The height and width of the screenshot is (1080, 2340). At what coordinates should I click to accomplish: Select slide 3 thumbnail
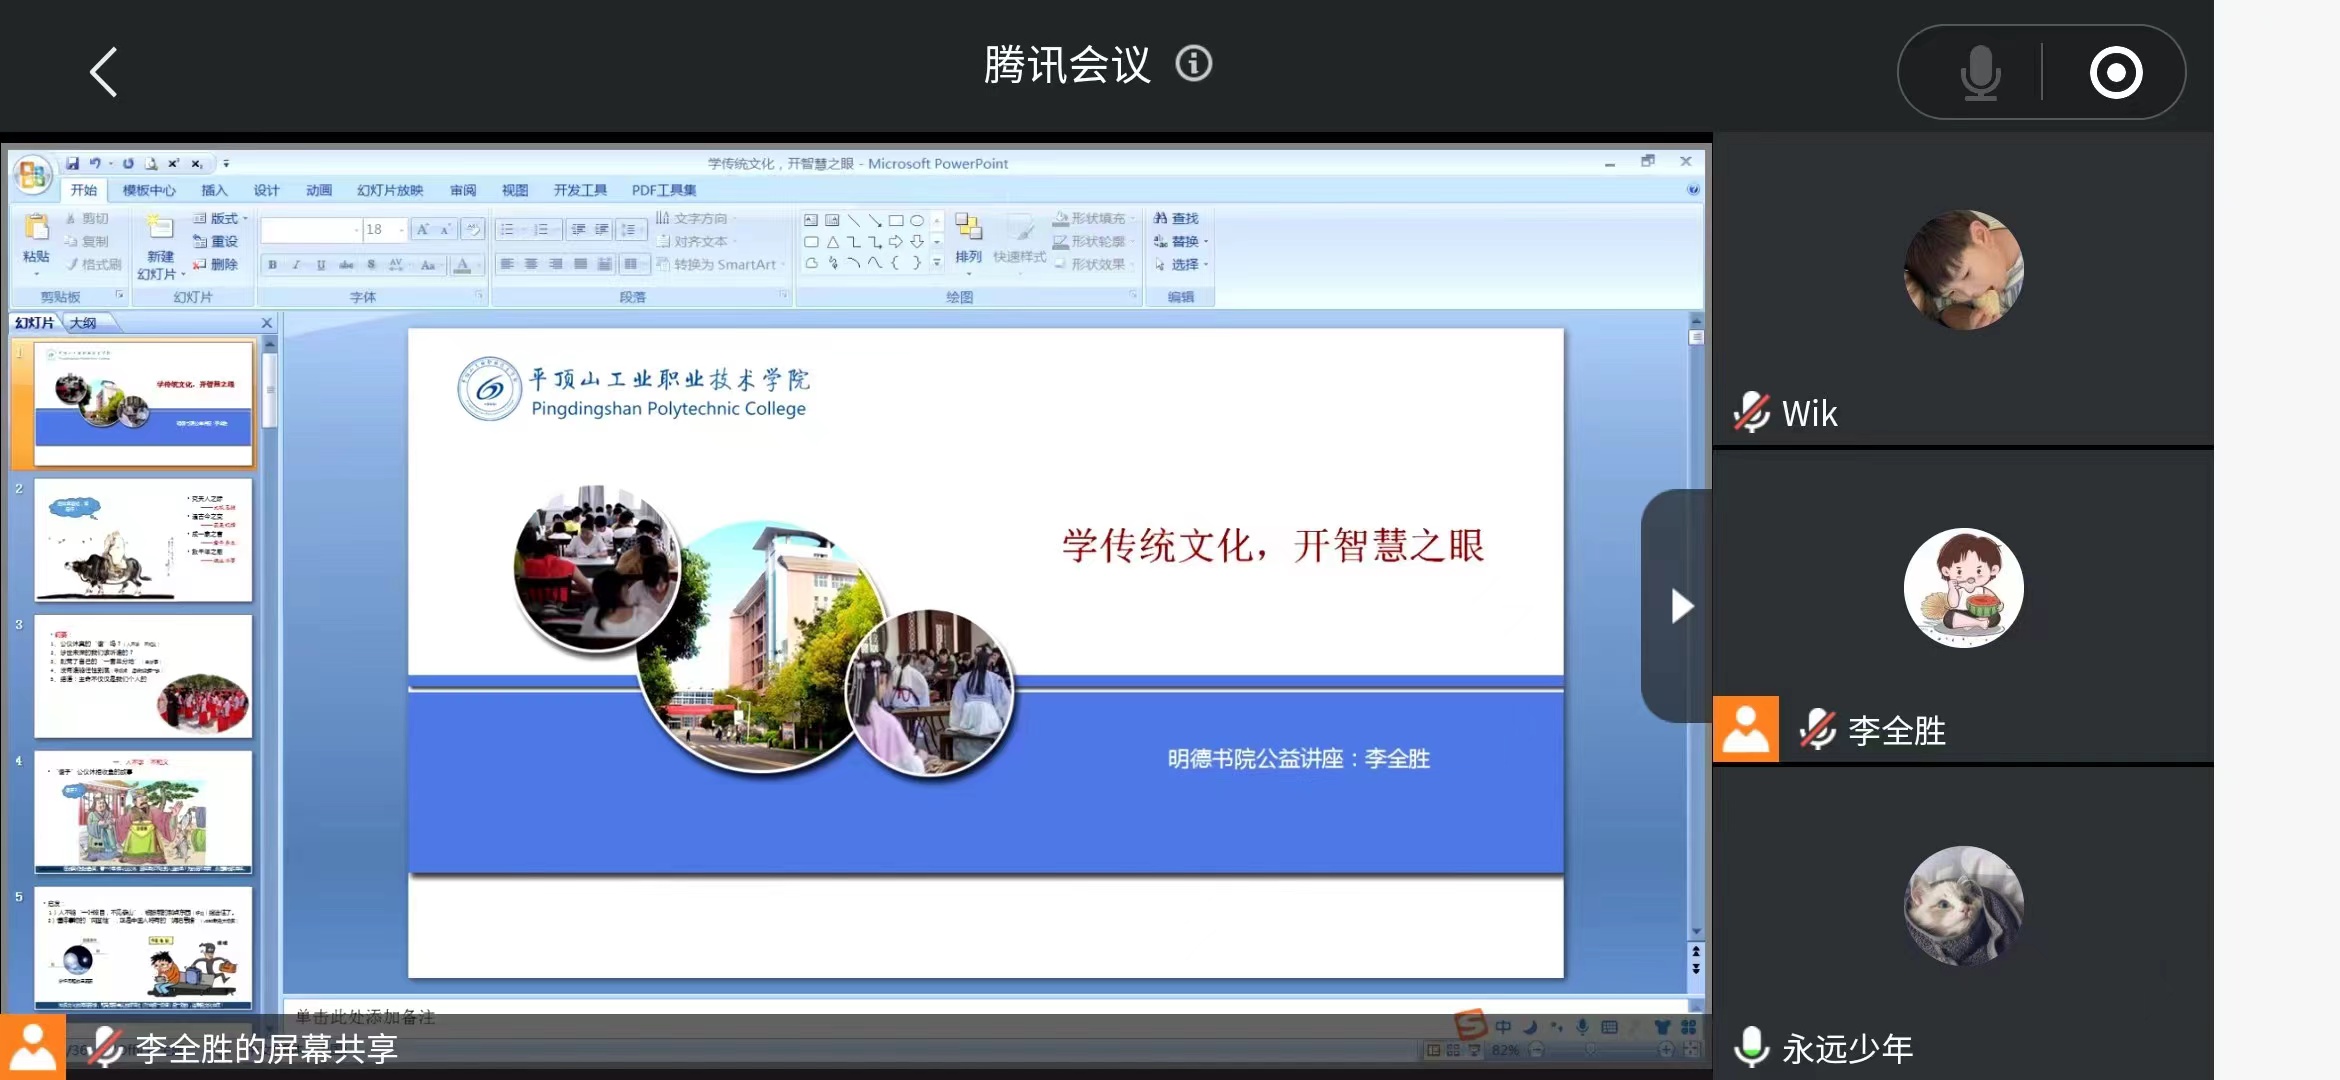click(x=143, y=676)
